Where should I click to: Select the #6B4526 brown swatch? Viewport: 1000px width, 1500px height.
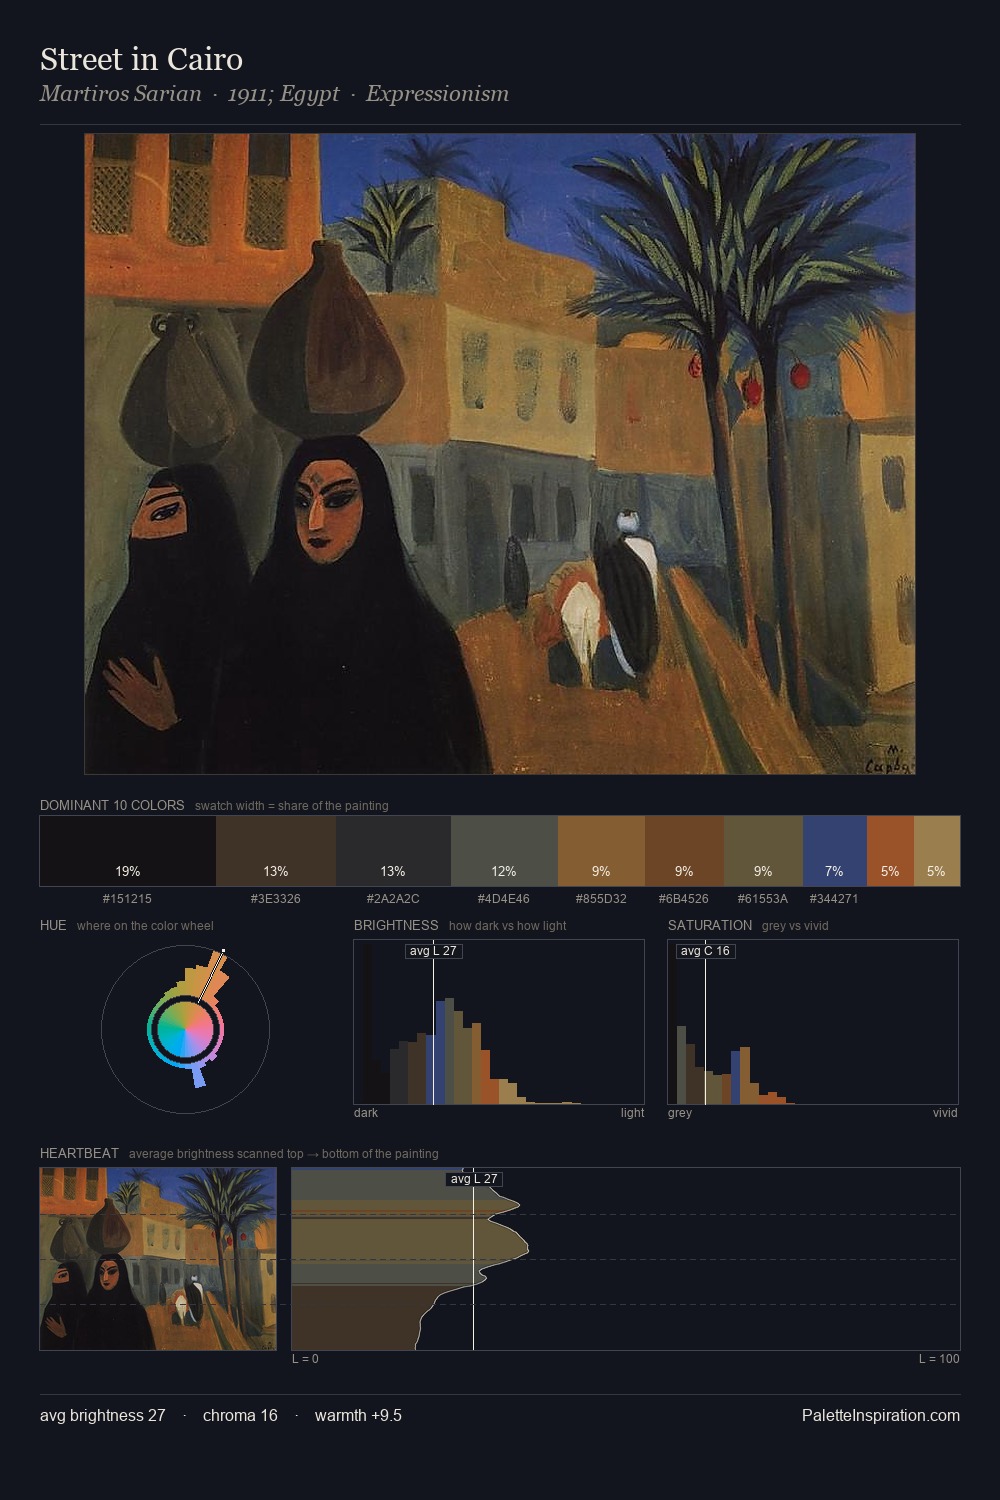684,851
